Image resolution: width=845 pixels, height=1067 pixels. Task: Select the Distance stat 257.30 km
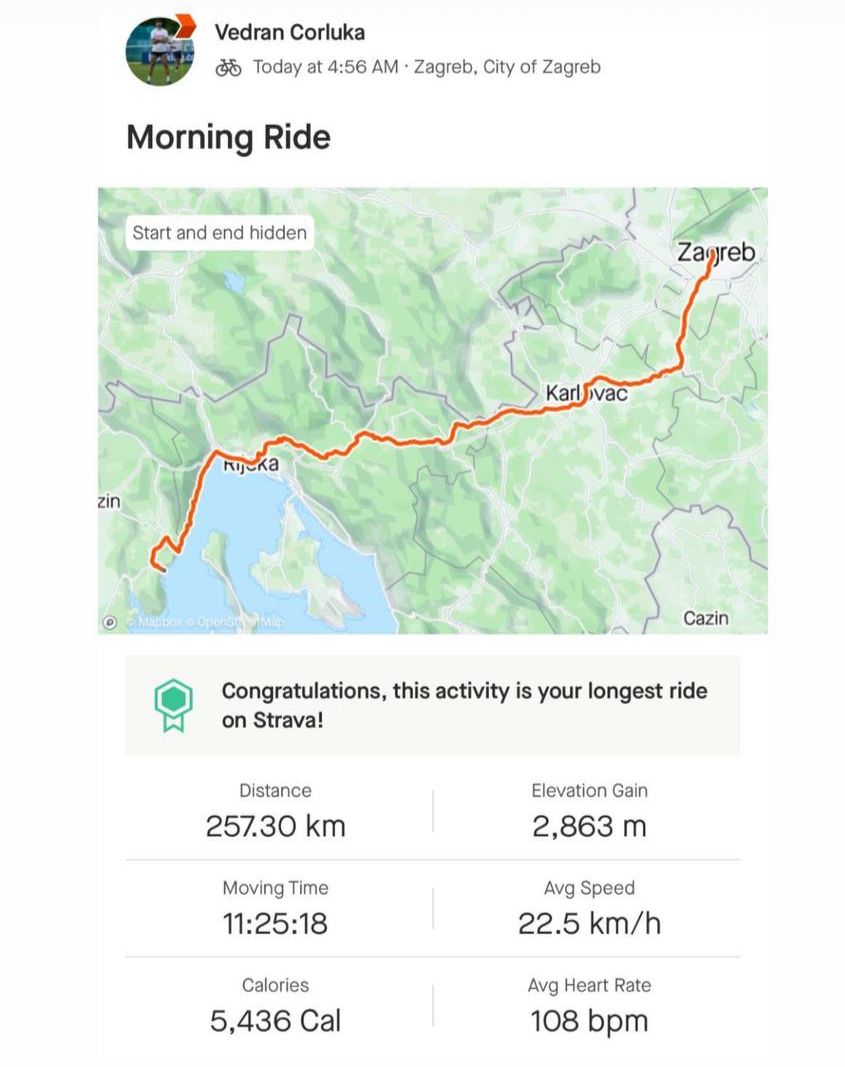click(276, 826)
